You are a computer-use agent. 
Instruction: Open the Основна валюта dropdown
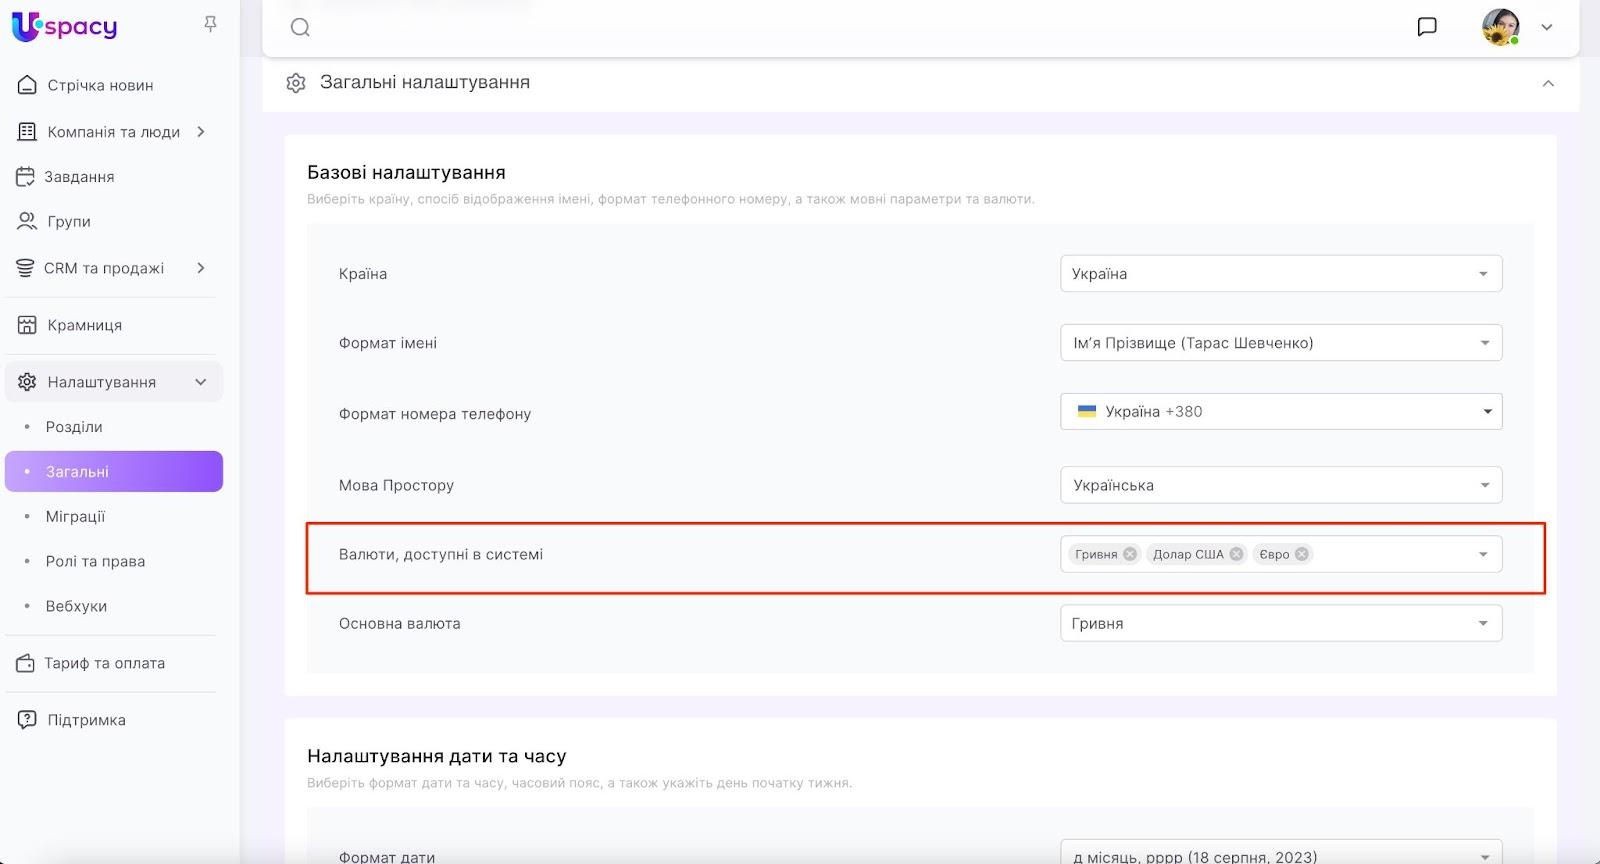pos(1280,624)
